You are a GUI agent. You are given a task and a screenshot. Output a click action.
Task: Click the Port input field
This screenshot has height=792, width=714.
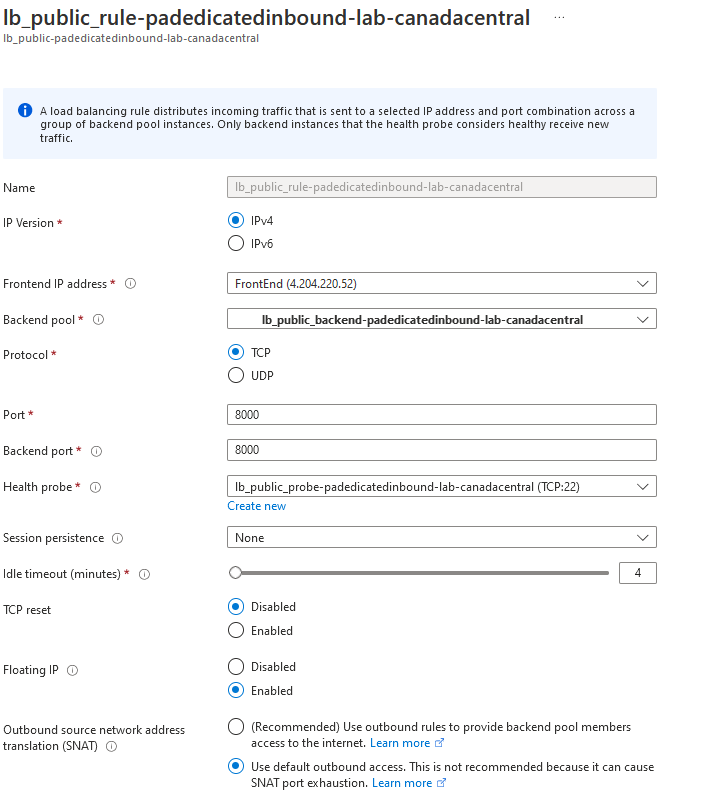[441, 415]
